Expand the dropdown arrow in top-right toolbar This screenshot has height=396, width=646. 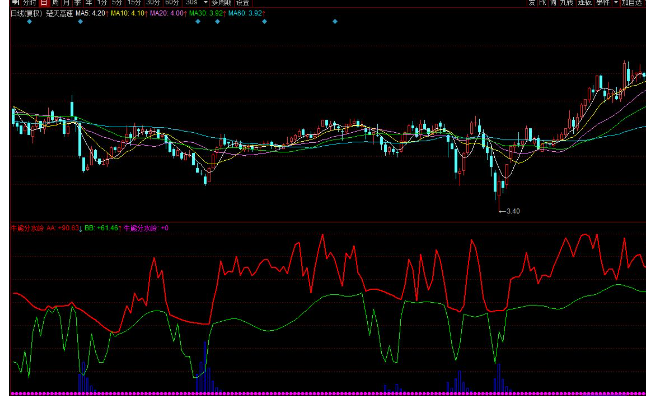(616, 2)
